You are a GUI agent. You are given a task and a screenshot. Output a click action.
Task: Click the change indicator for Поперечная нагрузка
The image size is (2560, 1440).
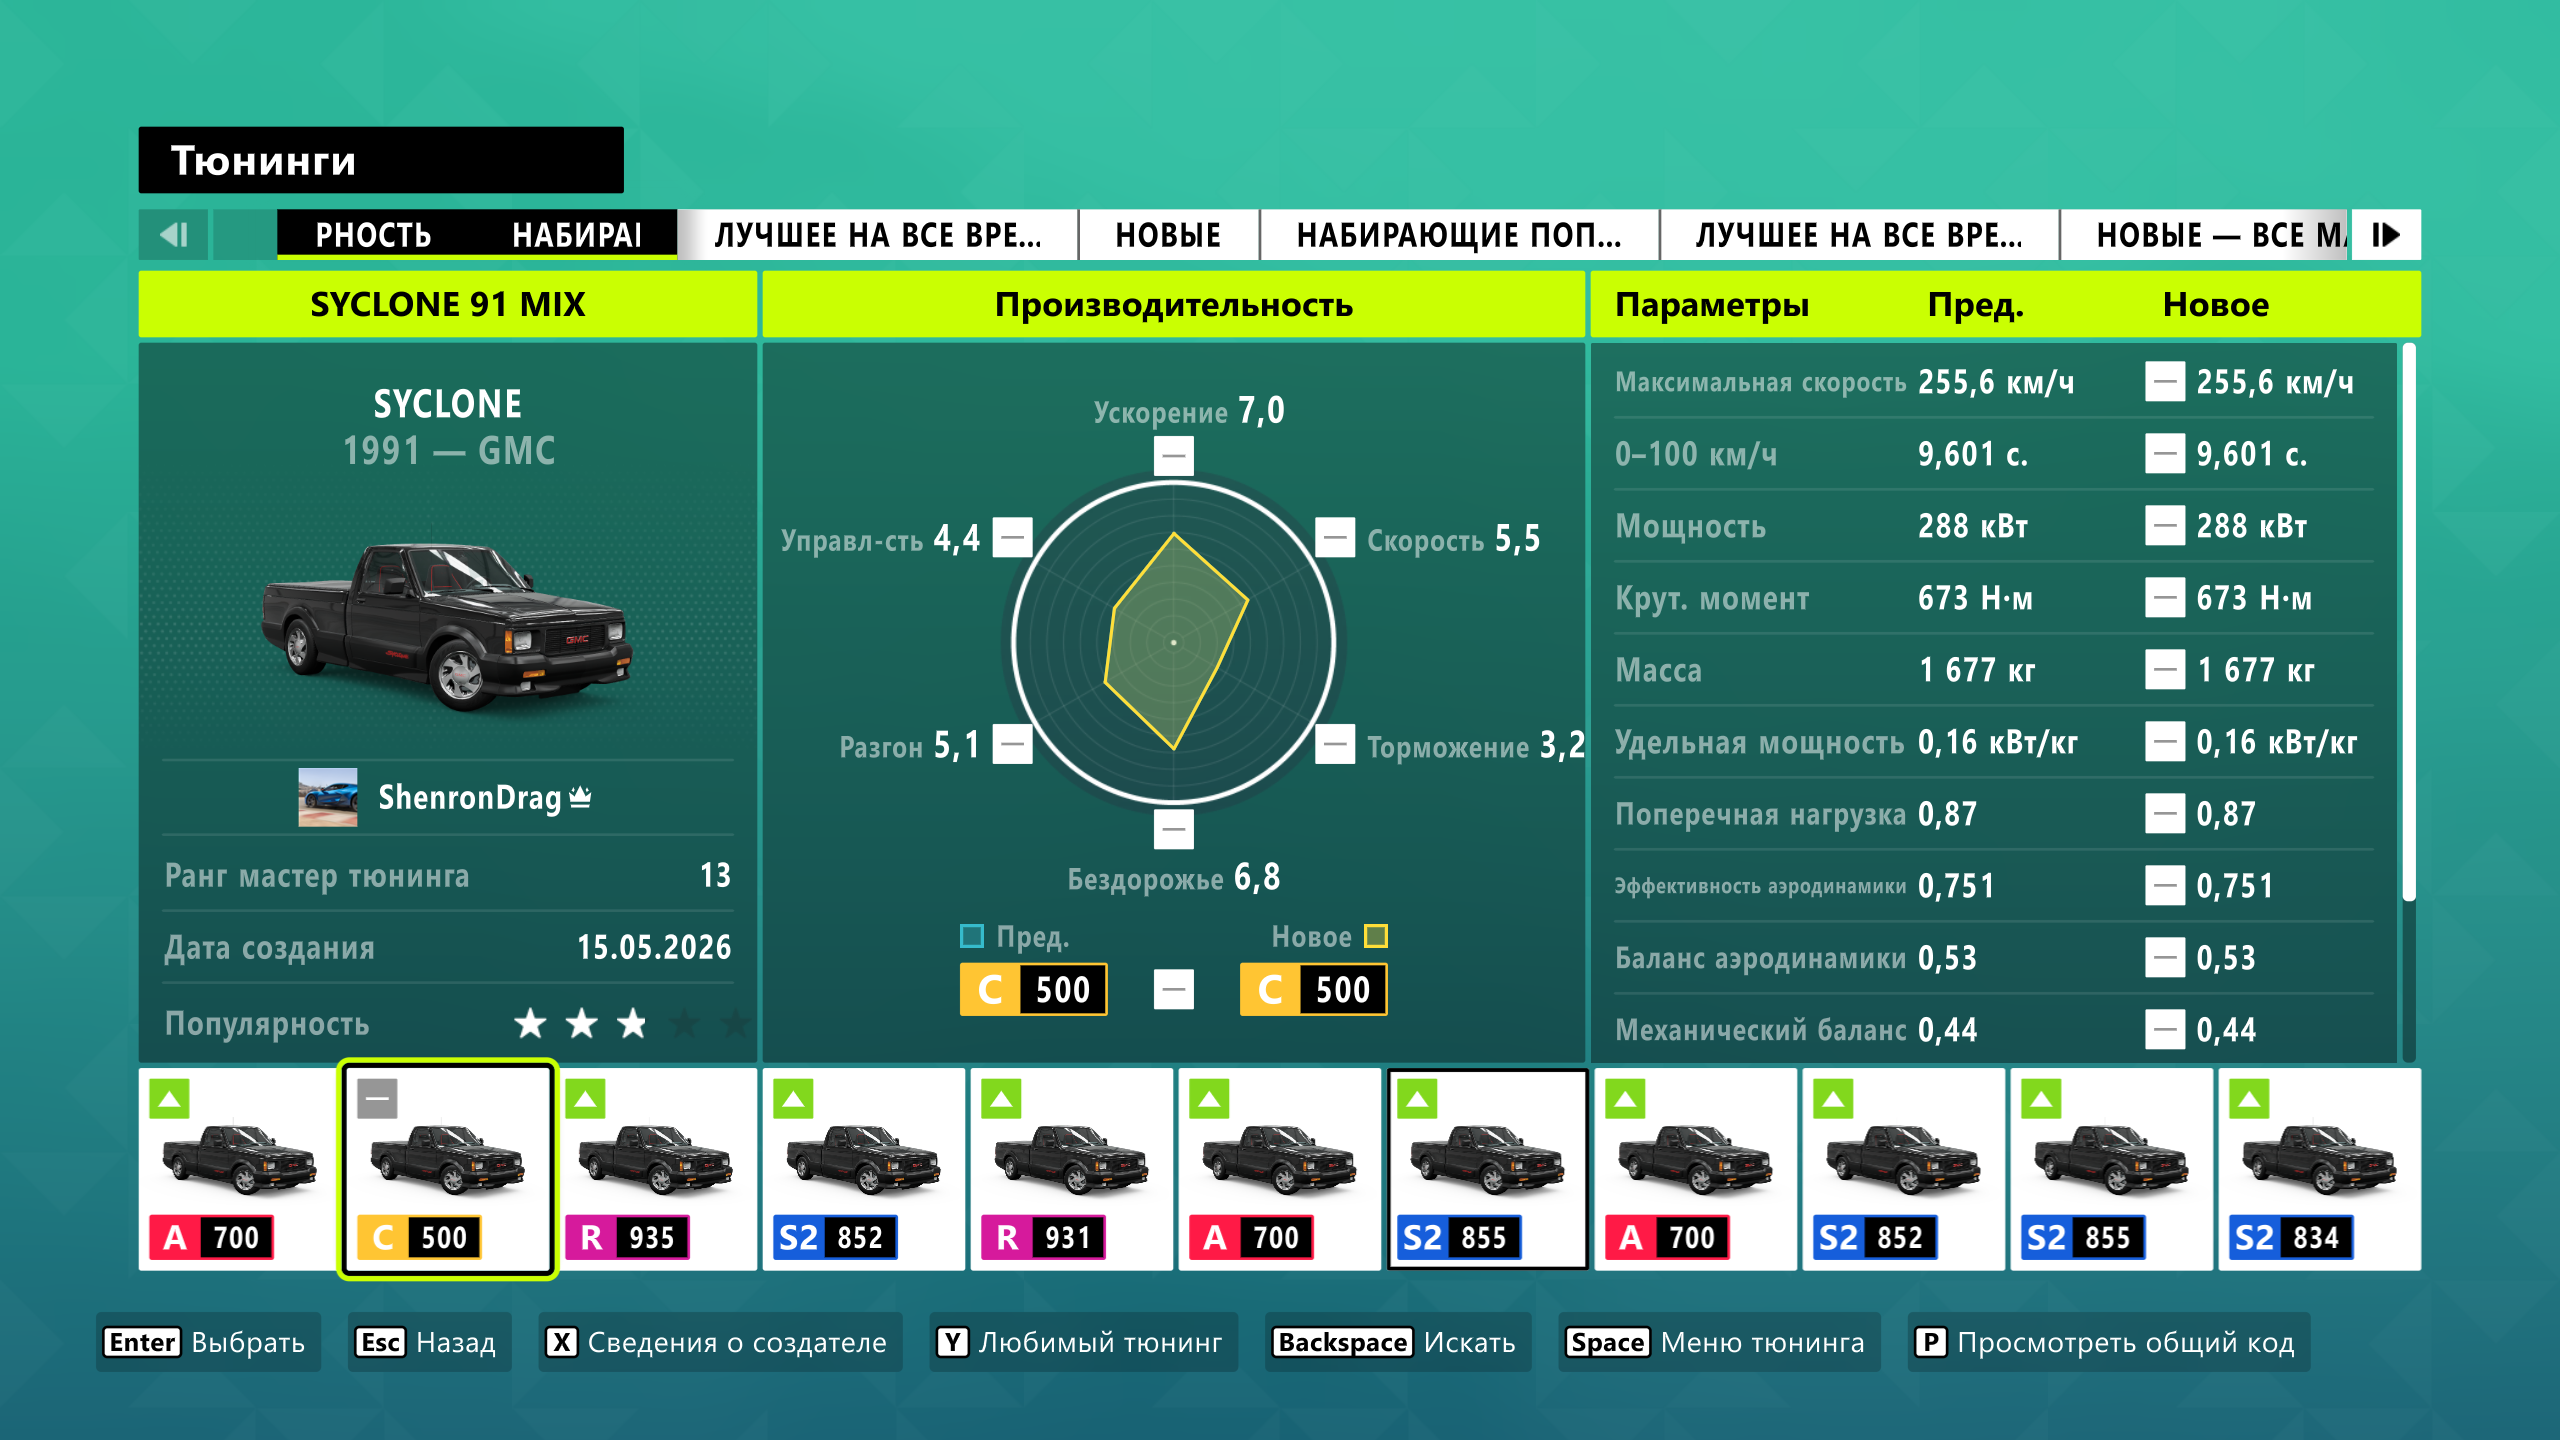(2165, 814)
